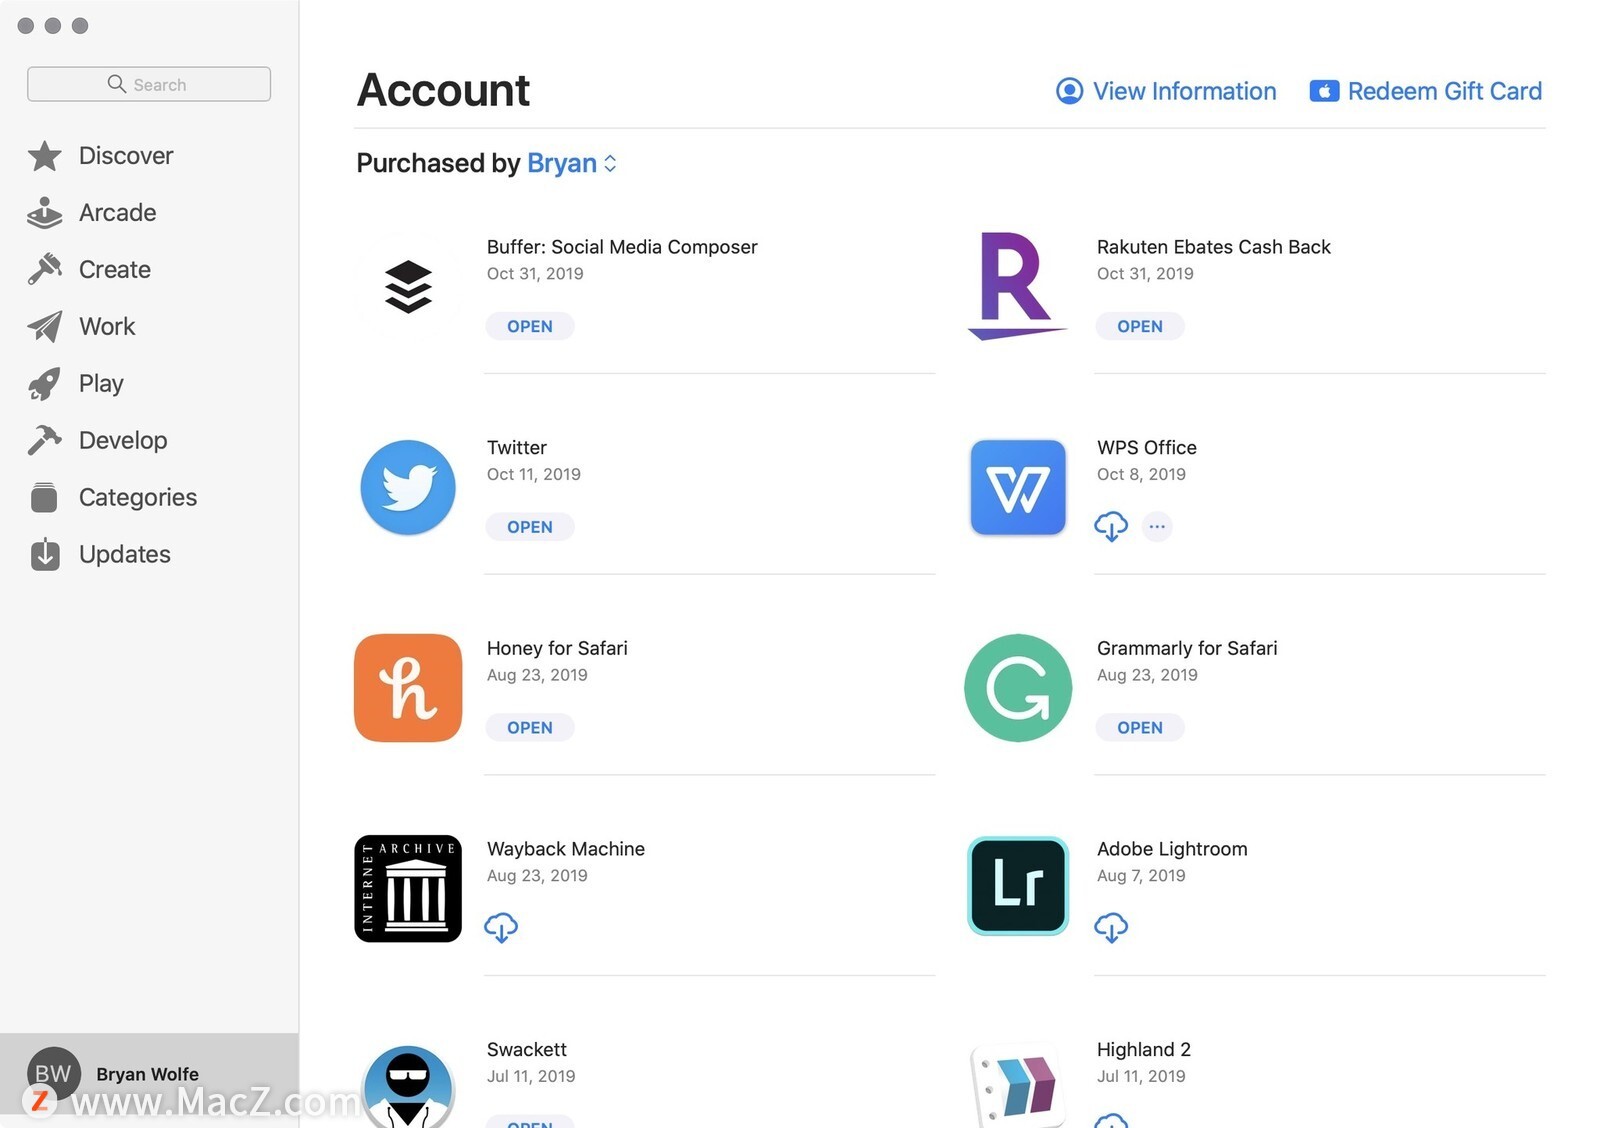Expand the Purchased by Bryan dropdown
1600x1128 pixels.
point(572,163)
